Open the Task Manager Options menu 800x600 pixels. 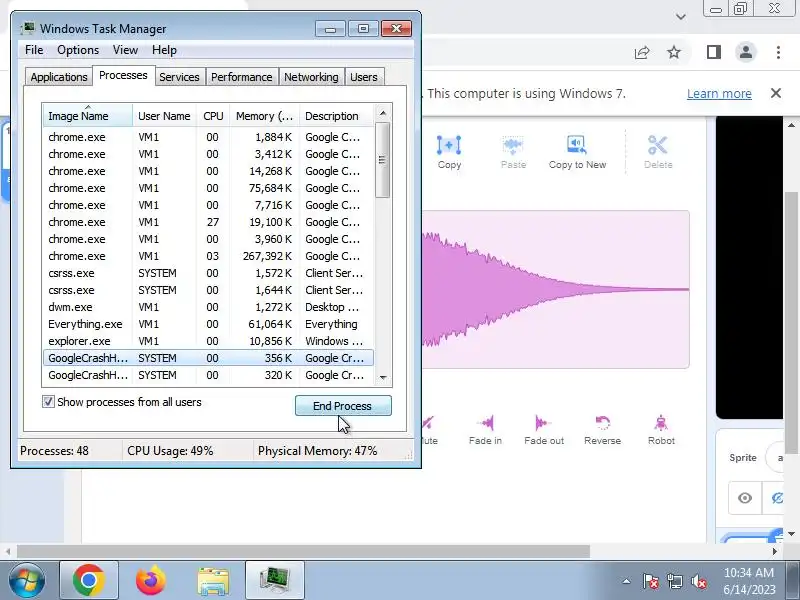click(78, 50)
